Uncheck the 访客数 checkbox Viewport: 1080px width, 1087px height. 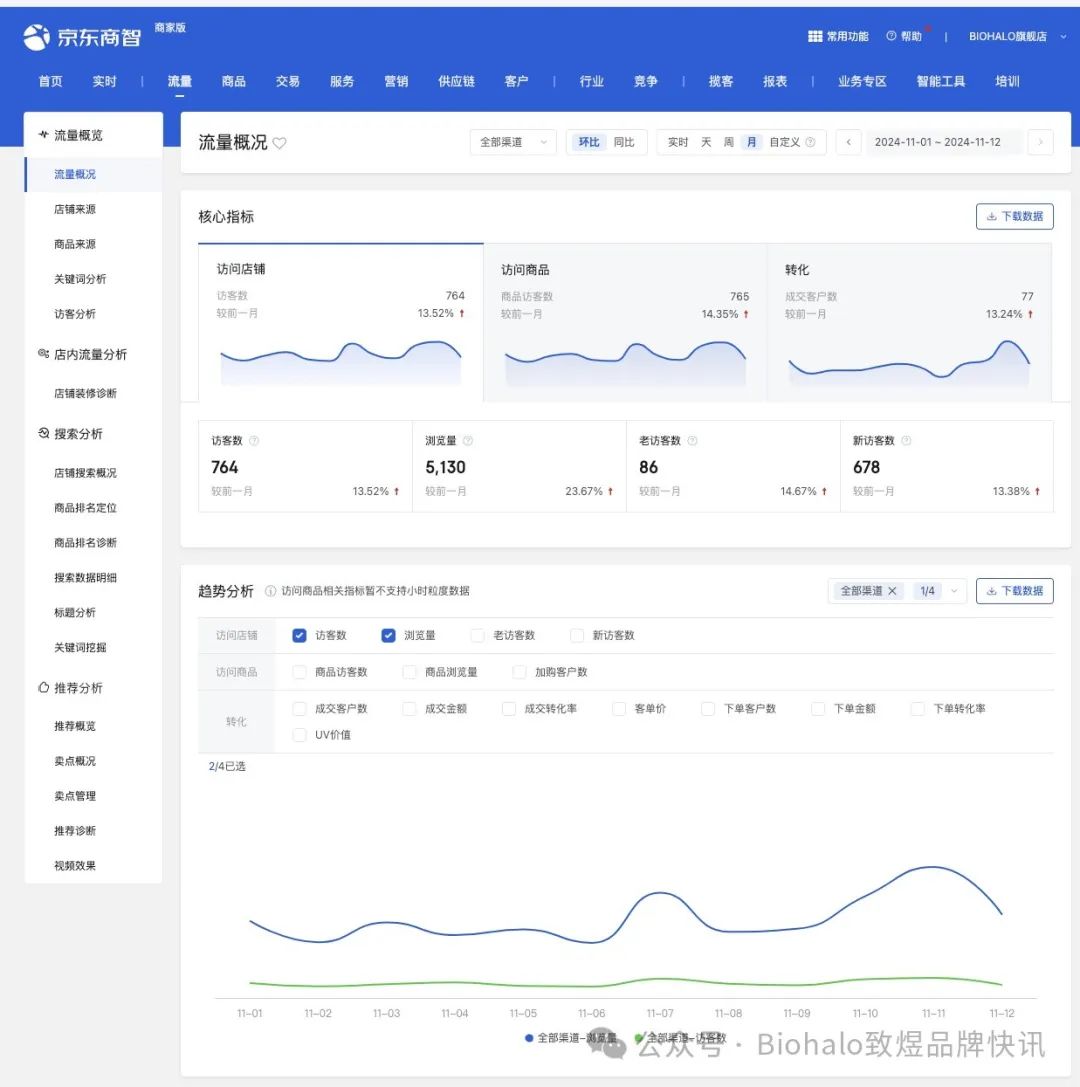(299, 636)
